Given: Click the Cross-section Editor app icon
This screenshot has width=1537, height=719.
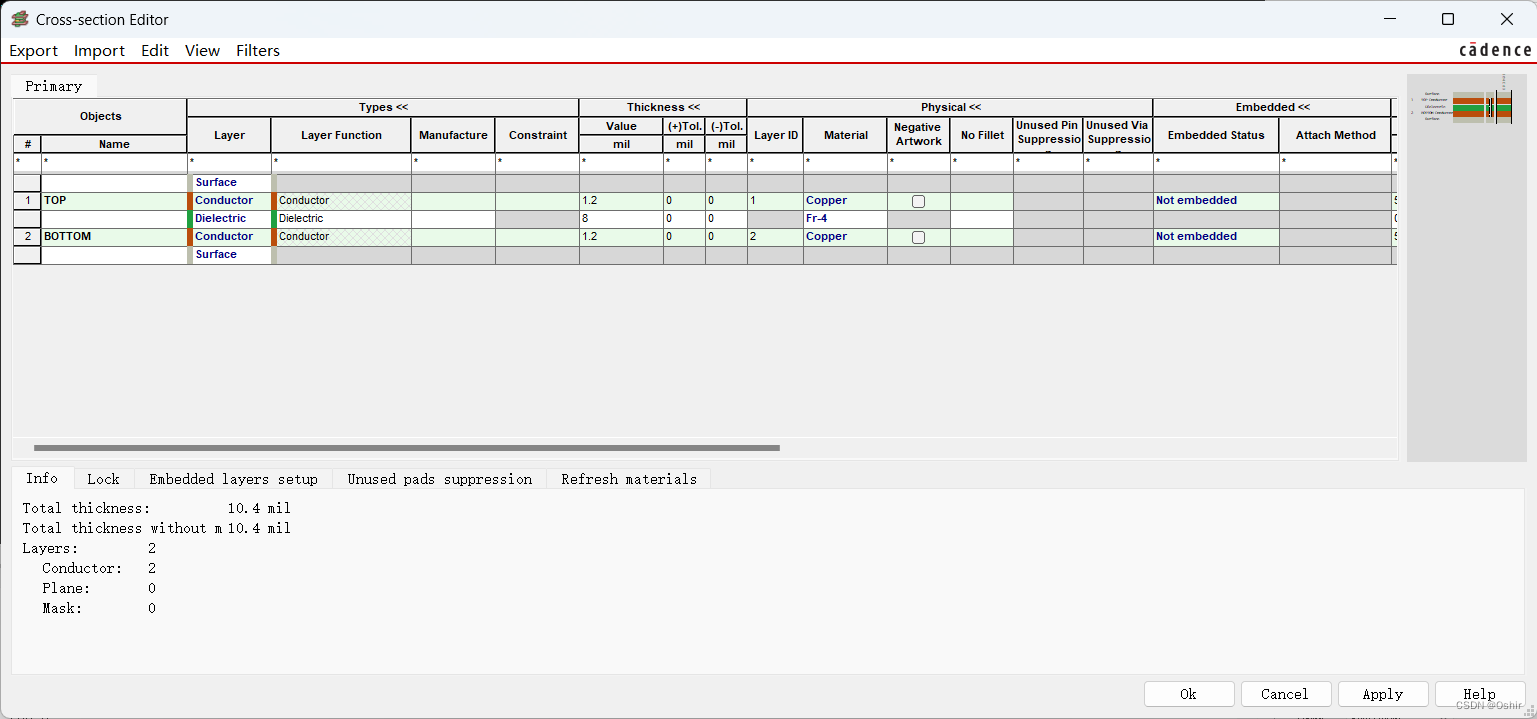Looking at the screenshot, I should point(19,19).
